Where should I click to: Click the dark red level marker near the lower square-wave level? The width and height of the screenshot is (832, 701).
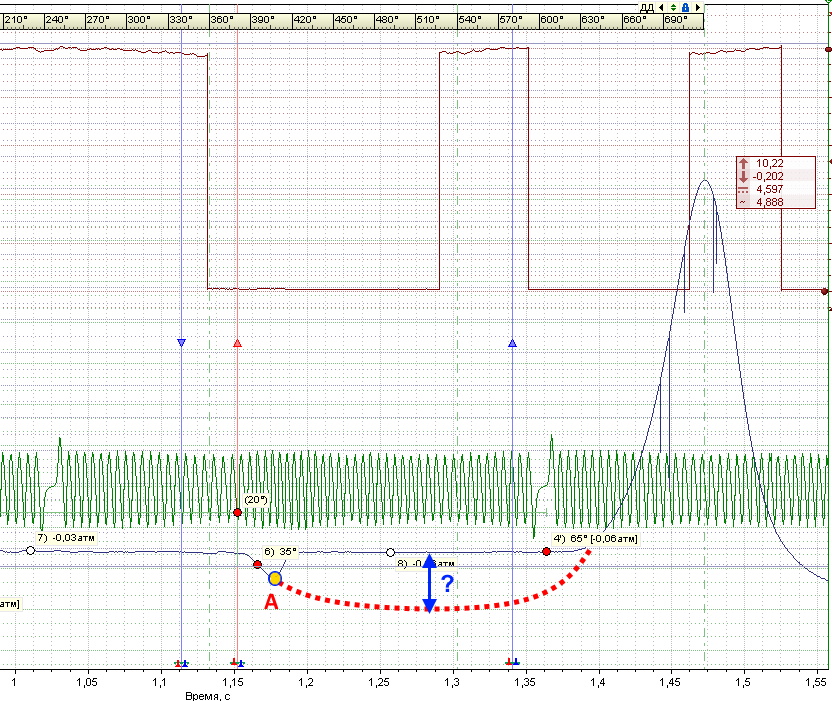point(825,291)
